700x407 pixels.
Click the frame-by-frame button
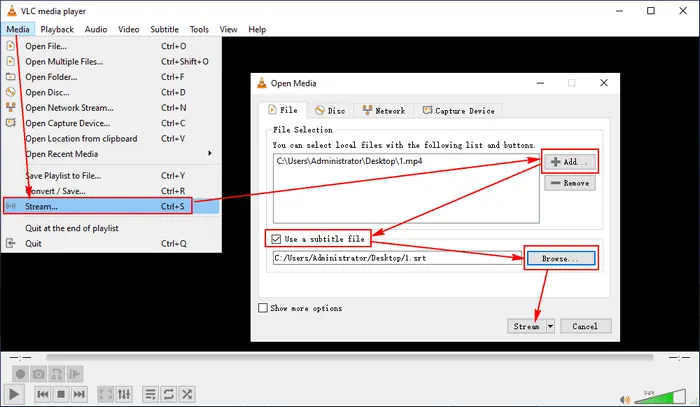(x=75, y=374)
